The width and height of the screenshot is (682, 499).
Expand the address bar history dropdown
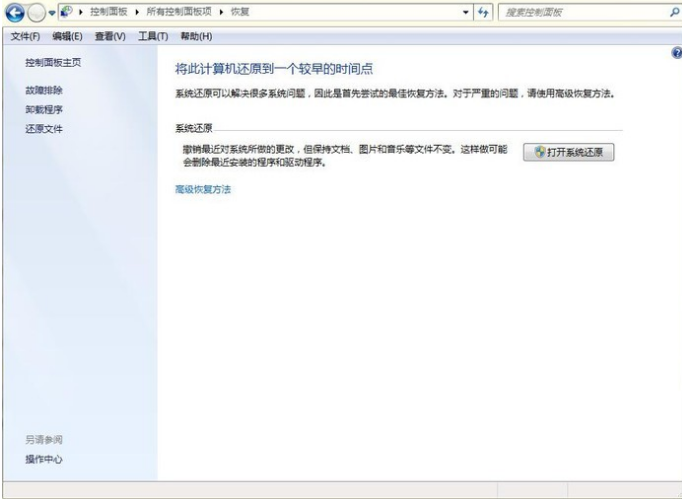(466, 12)
